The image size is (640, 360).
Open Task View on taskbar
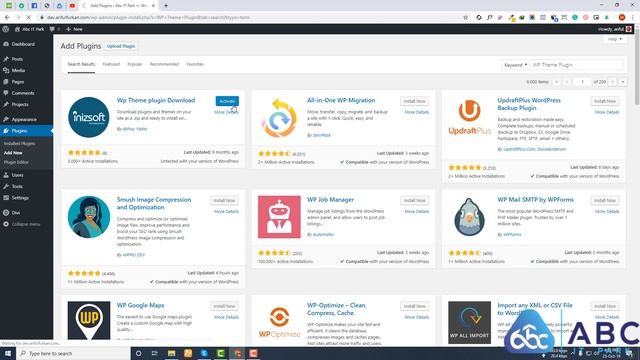(x=155, y=353)
